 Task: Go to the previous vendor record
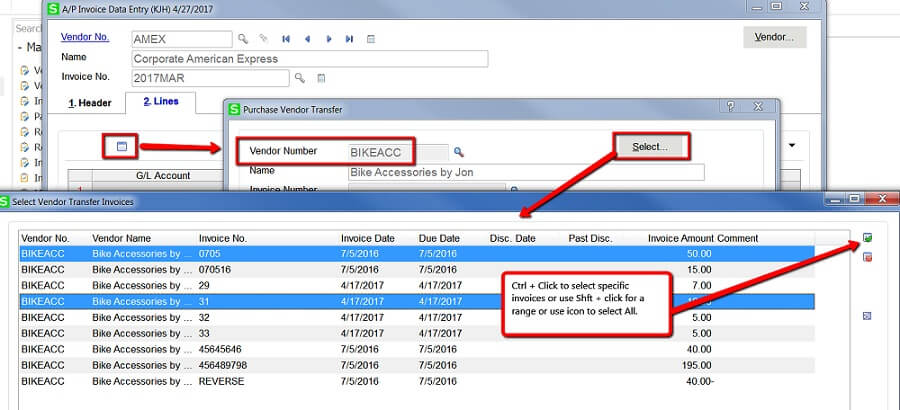[x=307, y=39]
